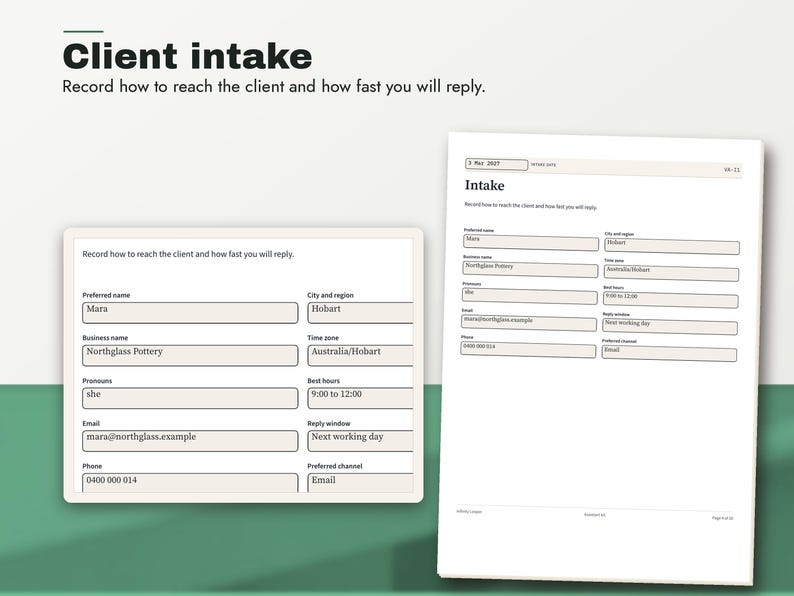Click the Preferred channel field in the enlarged card
Viewport: 794px width, 596px height.
point(360,483)
